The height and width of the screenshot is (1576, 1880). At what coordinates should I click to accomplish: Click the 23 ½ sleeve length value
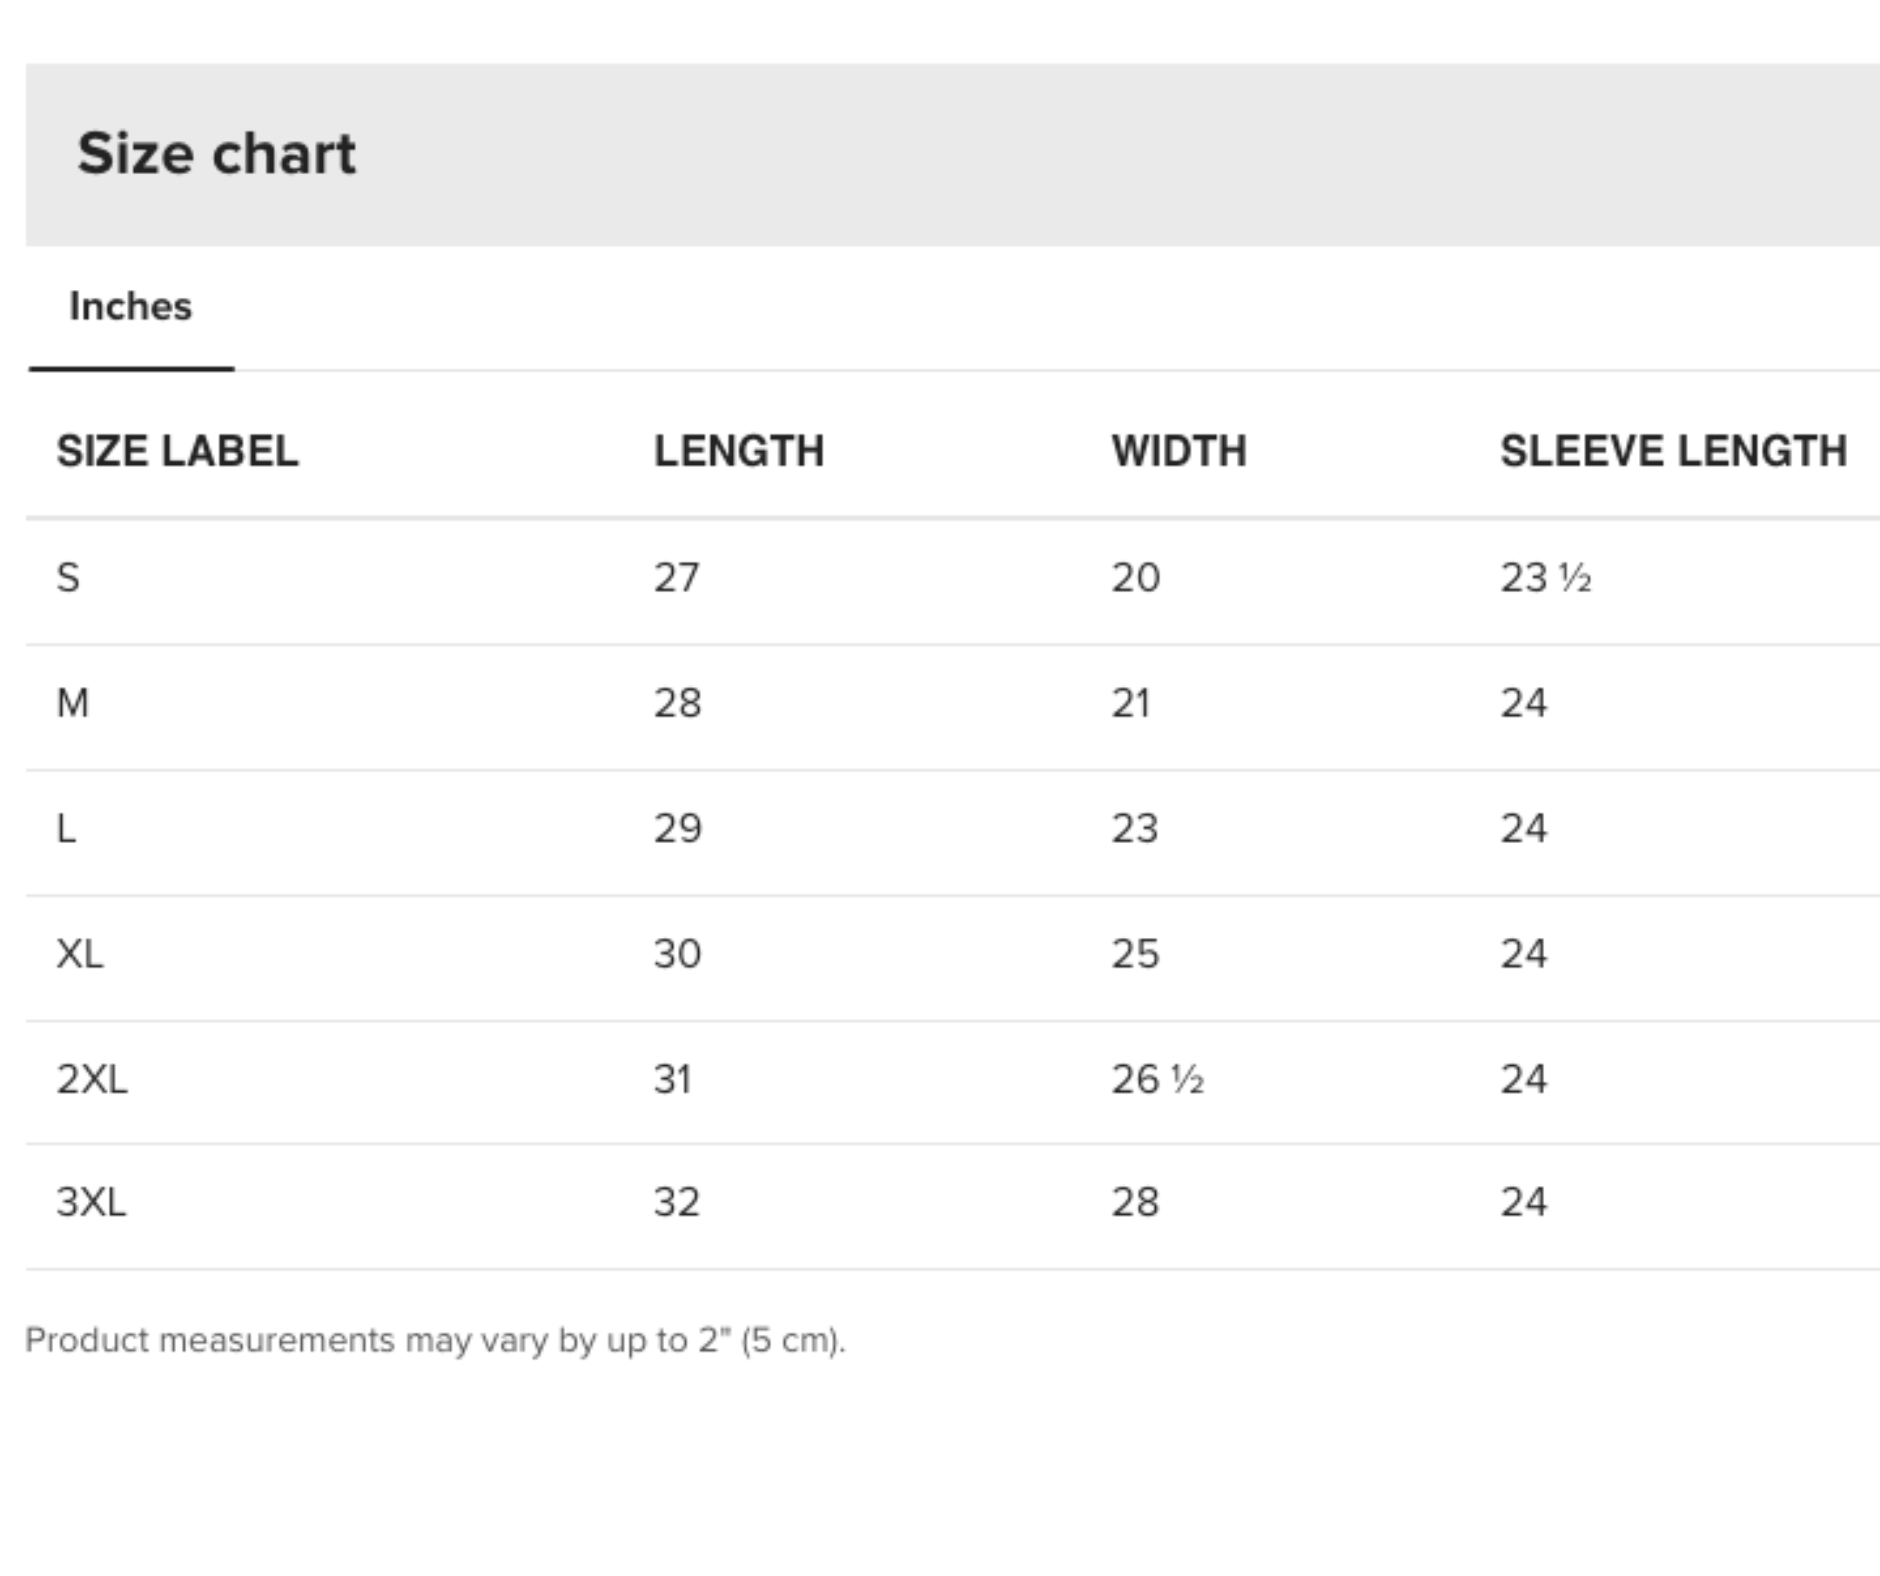1546,578
